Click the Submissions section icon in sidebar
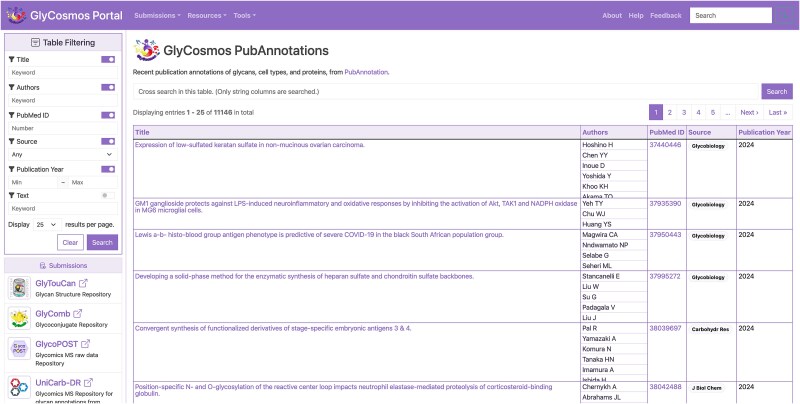The height and width of the screenshot is (404, 800). (x=43, y=266)
